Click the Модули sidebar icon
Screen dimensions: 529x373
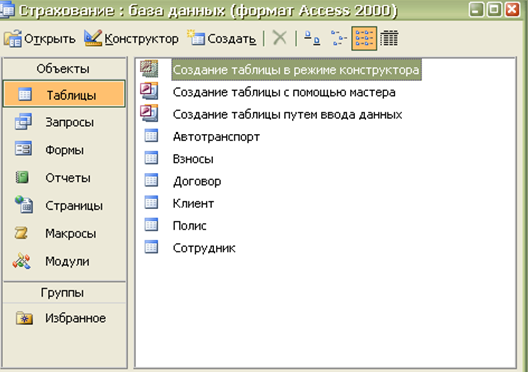[x=22, y=261]
